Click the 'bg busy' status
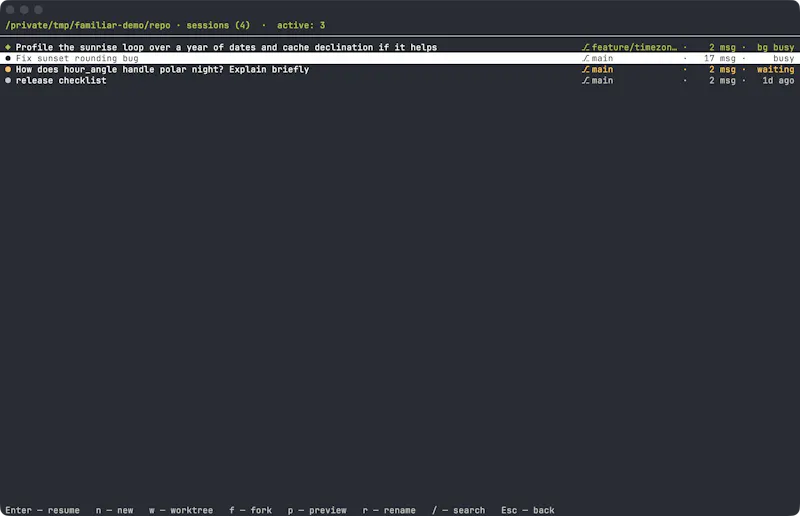This screenshot has width=800, height=516. click(x=776, y=47)
